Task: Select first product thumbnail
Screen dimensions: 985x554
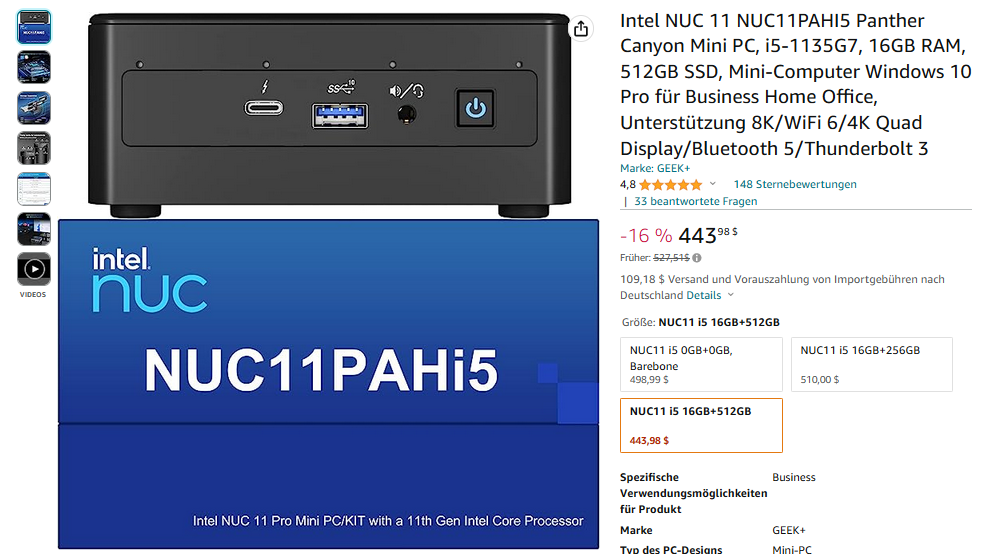Action: point(34,27)
